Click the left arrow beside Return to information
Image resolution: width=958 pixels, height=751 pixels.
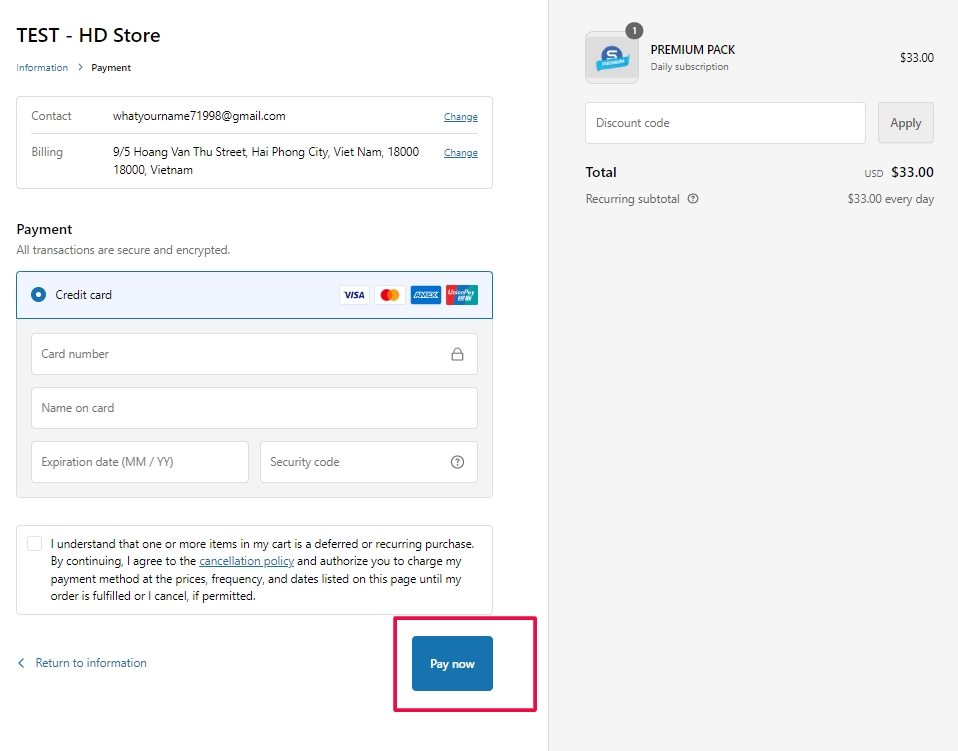pyautogui.click(x=22, y=663)
